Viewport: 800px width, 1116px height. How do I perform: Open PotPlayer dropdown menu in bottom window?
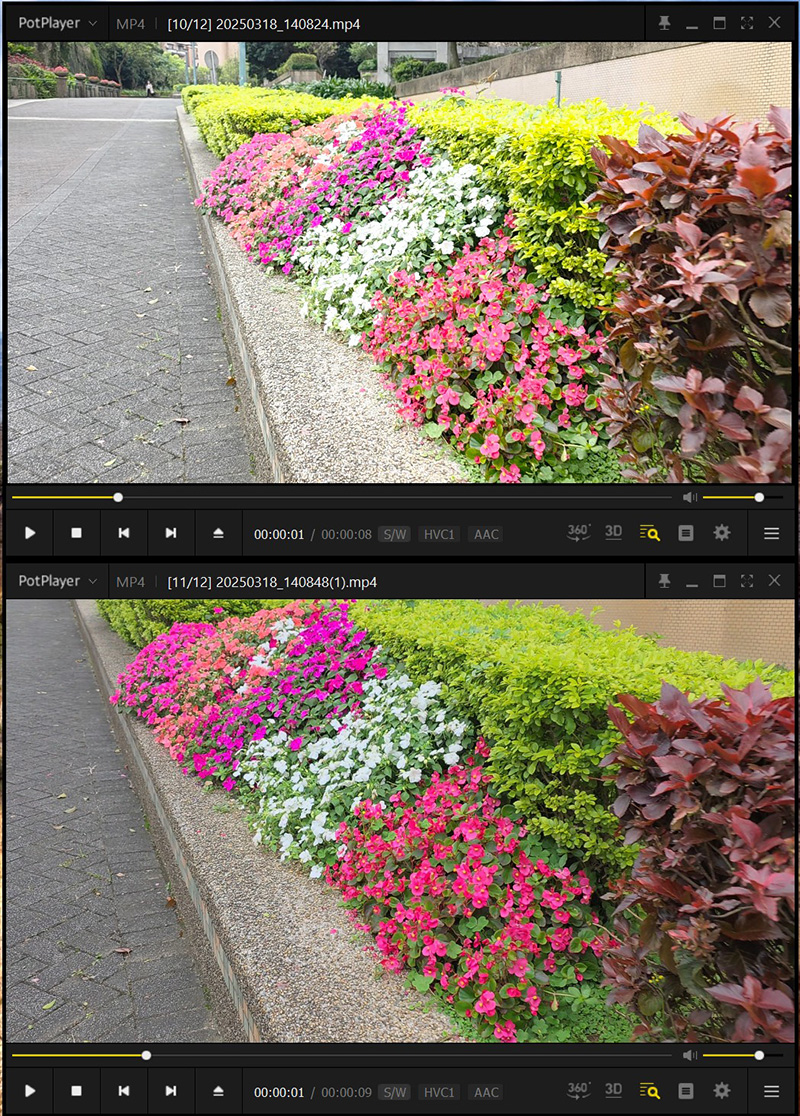(58, 581)
